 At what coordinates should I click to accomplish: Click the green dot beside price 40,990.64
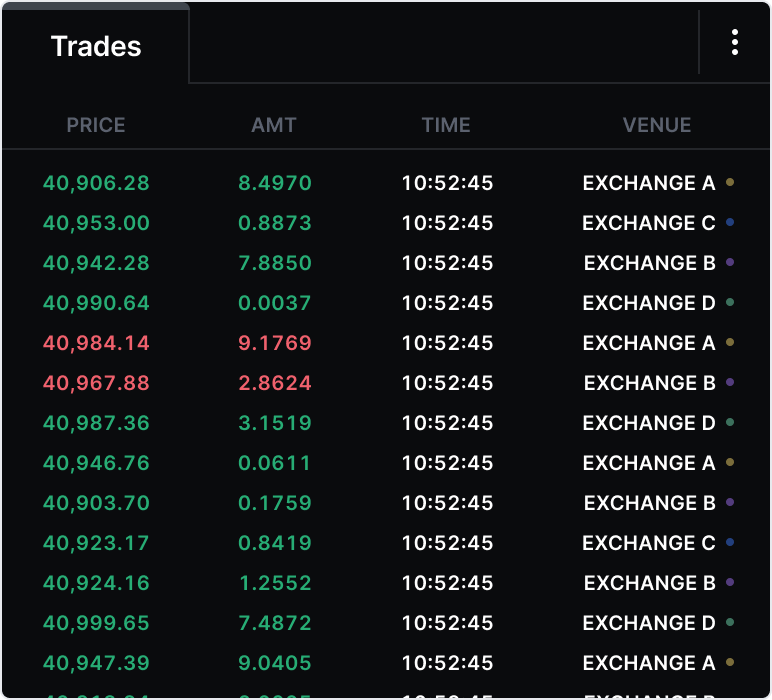[x=731, y=303]
